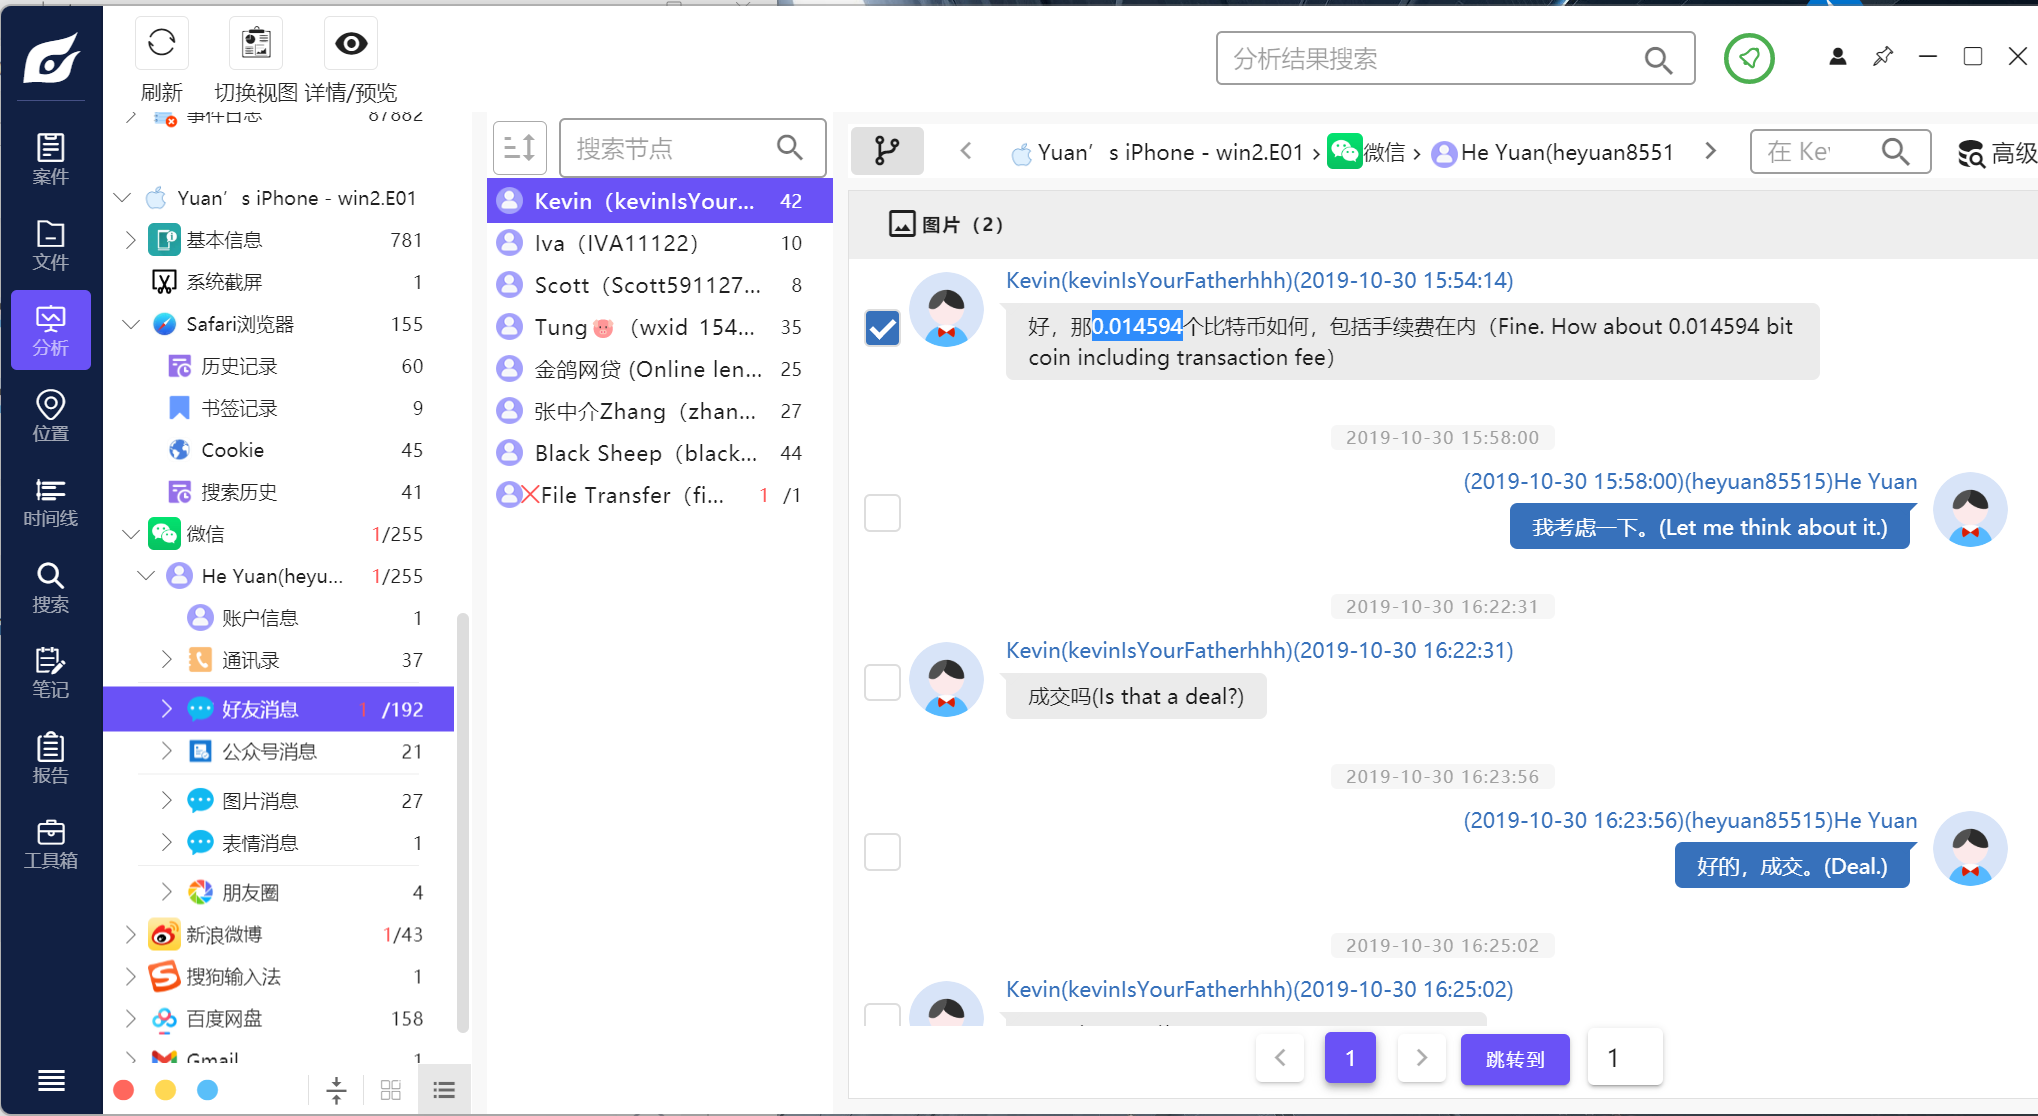Click the red color filter dot

(124, 1090)
